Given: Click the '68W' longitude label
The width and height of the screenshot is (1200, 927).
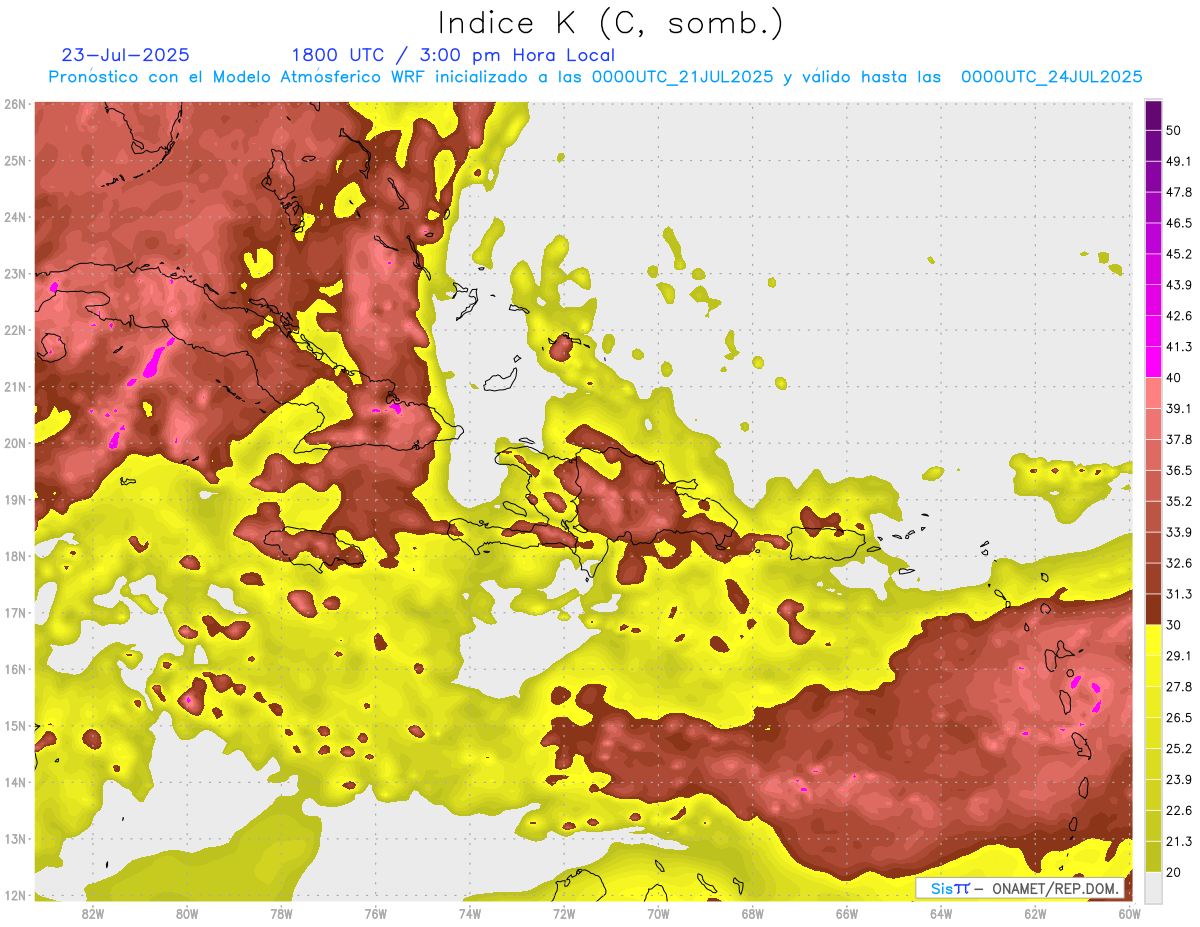Looking at the screenshot, I should click(752, 913).
